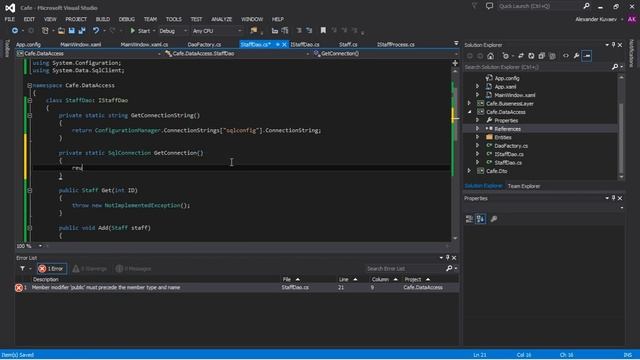This screenshot has width=640, height=360.
Task: Expand the Cafe.BusinessLayer project node
Action: point(469,104)
